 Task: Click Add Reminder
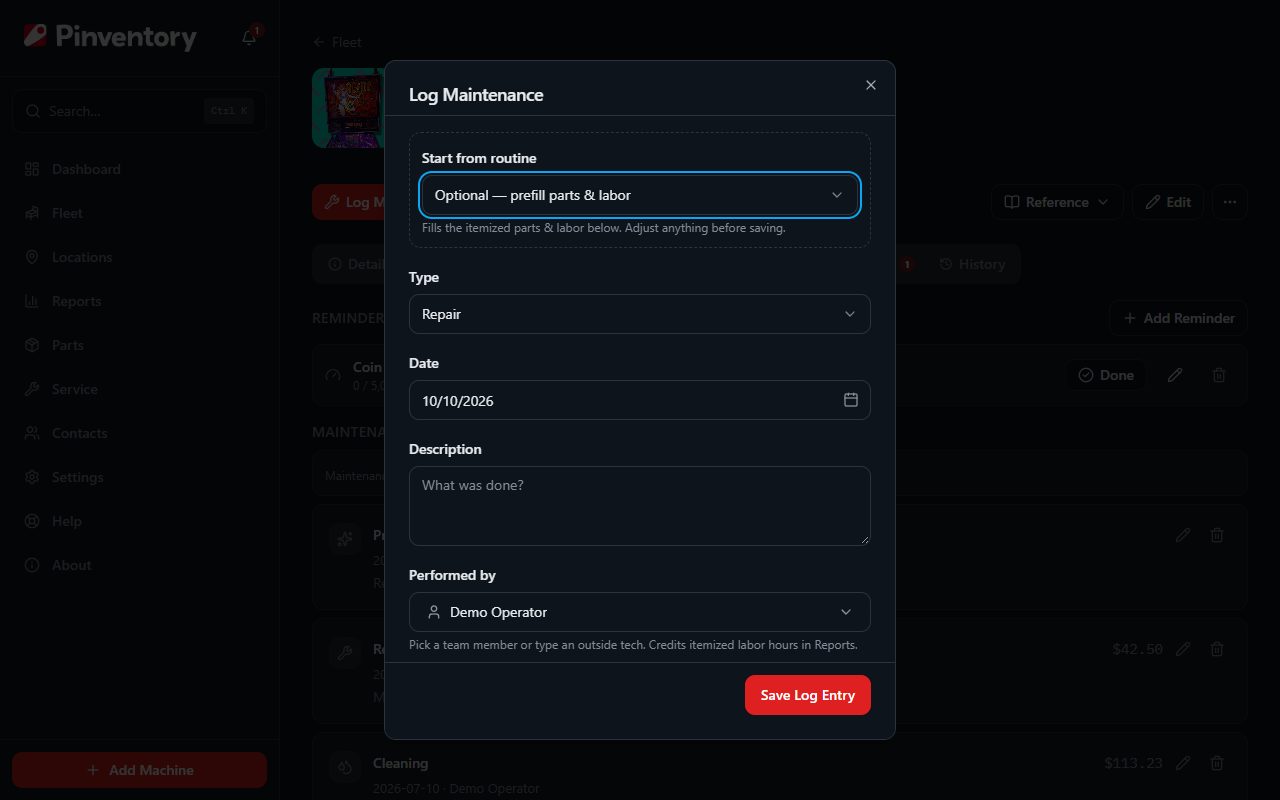tap(1178, 318)
